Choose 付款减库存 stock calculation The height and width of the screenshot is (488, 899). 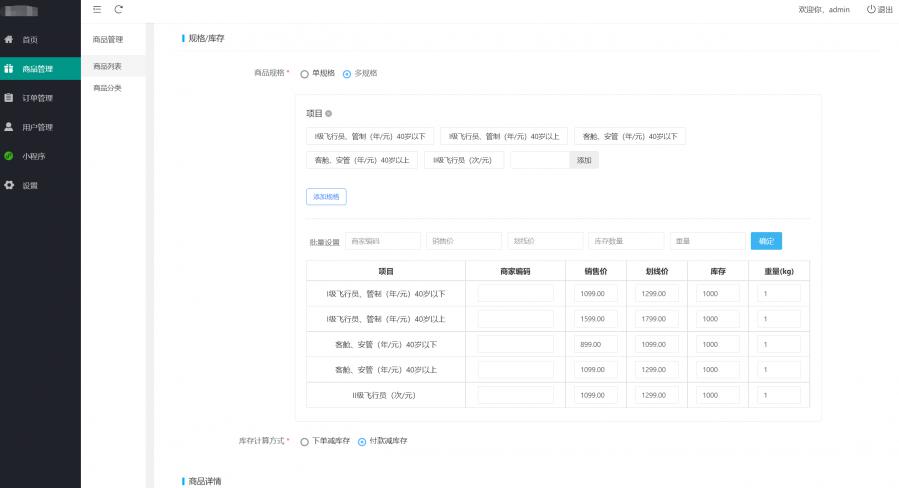coord(362,441)
